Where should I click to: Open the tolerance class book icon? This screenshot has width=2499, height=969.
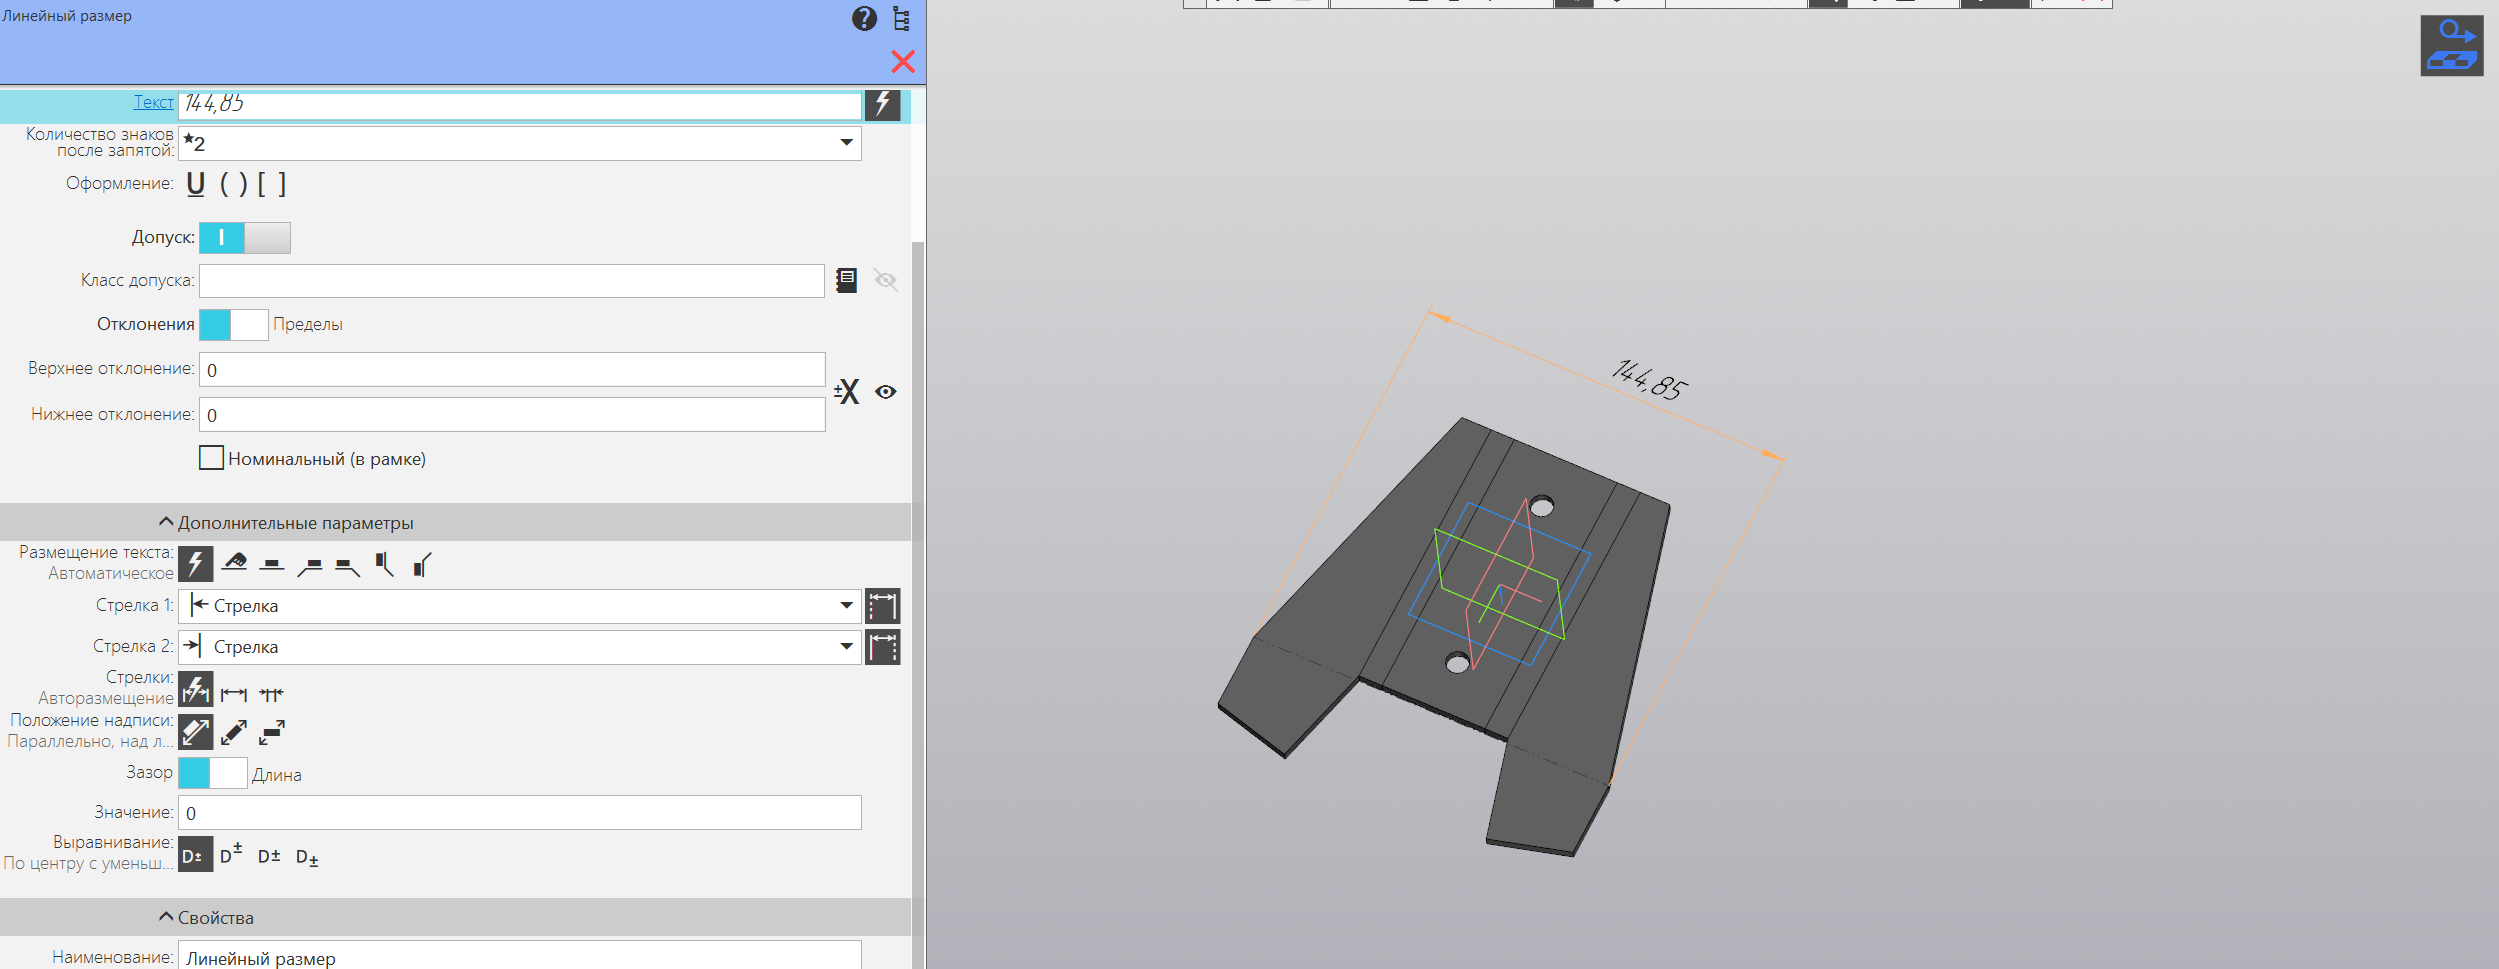(x=846, y=281)
